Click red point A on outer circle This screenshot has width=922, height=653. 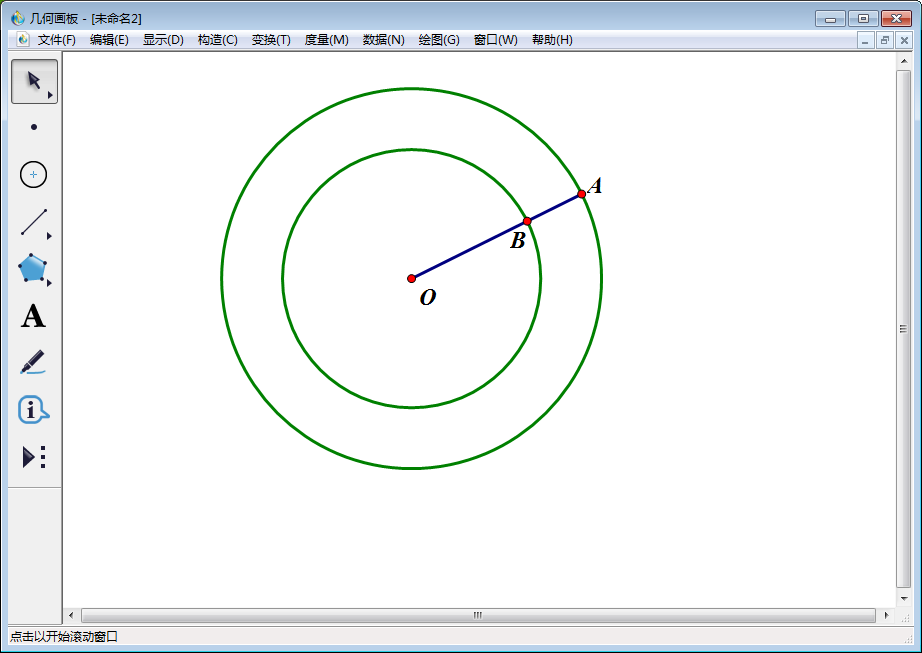click(581, 194)
